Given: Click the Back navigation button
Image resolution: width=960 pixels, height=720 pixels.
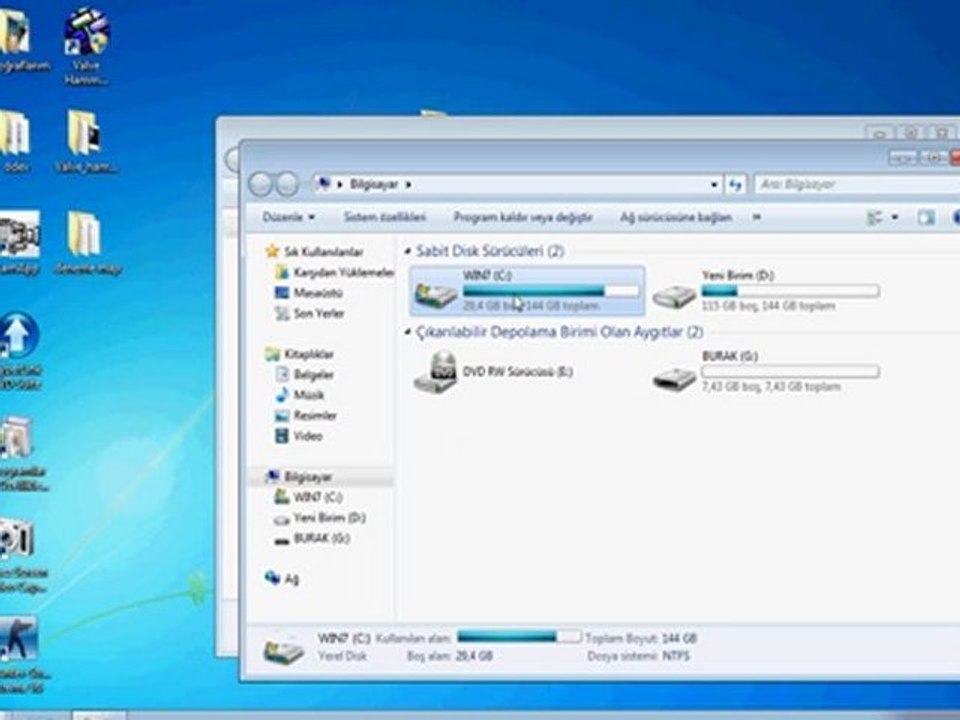Looking at the screenshot, I should [260, 184].
